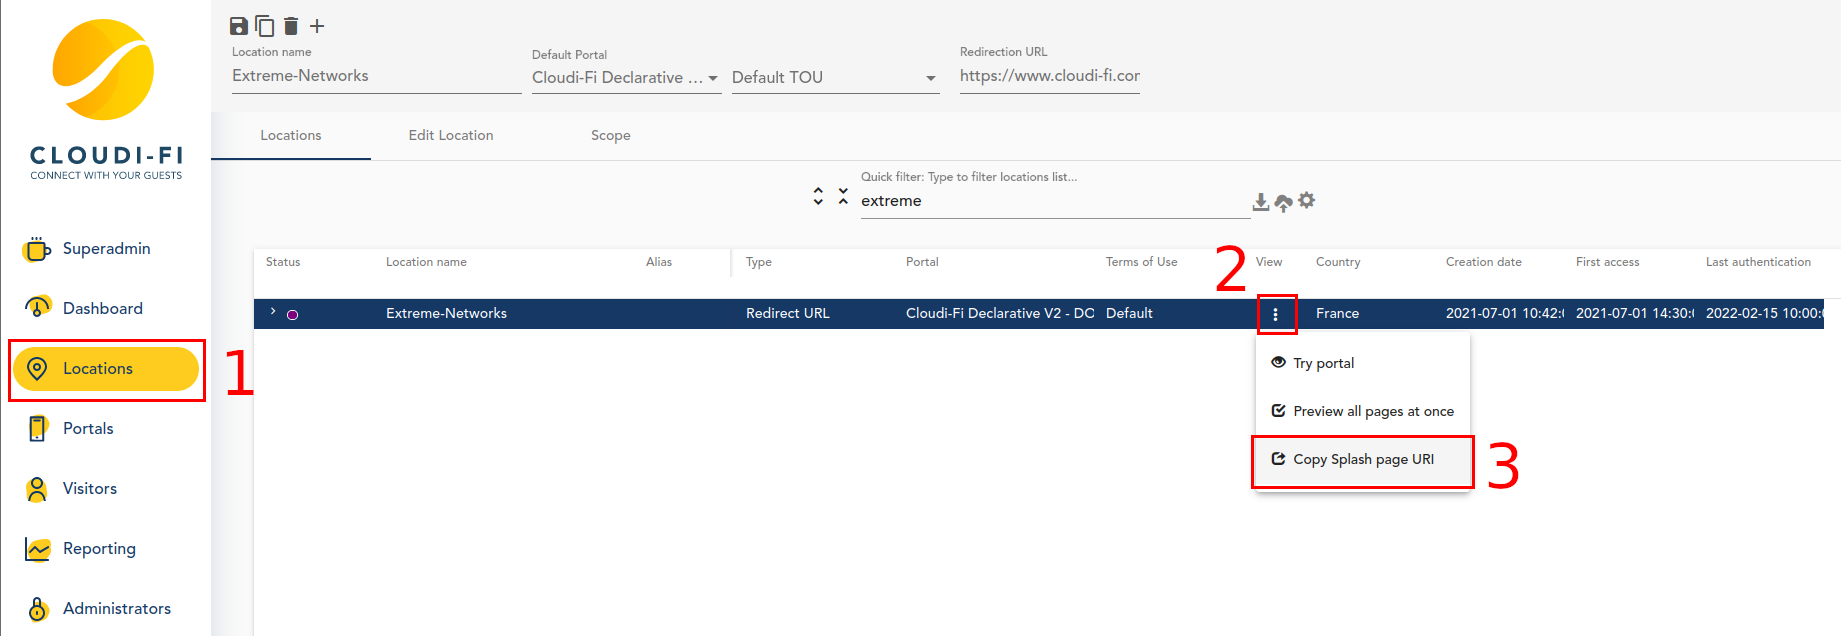Select Locations in the sidebar
Viewport: 1841px width, 636px height.
106,368
